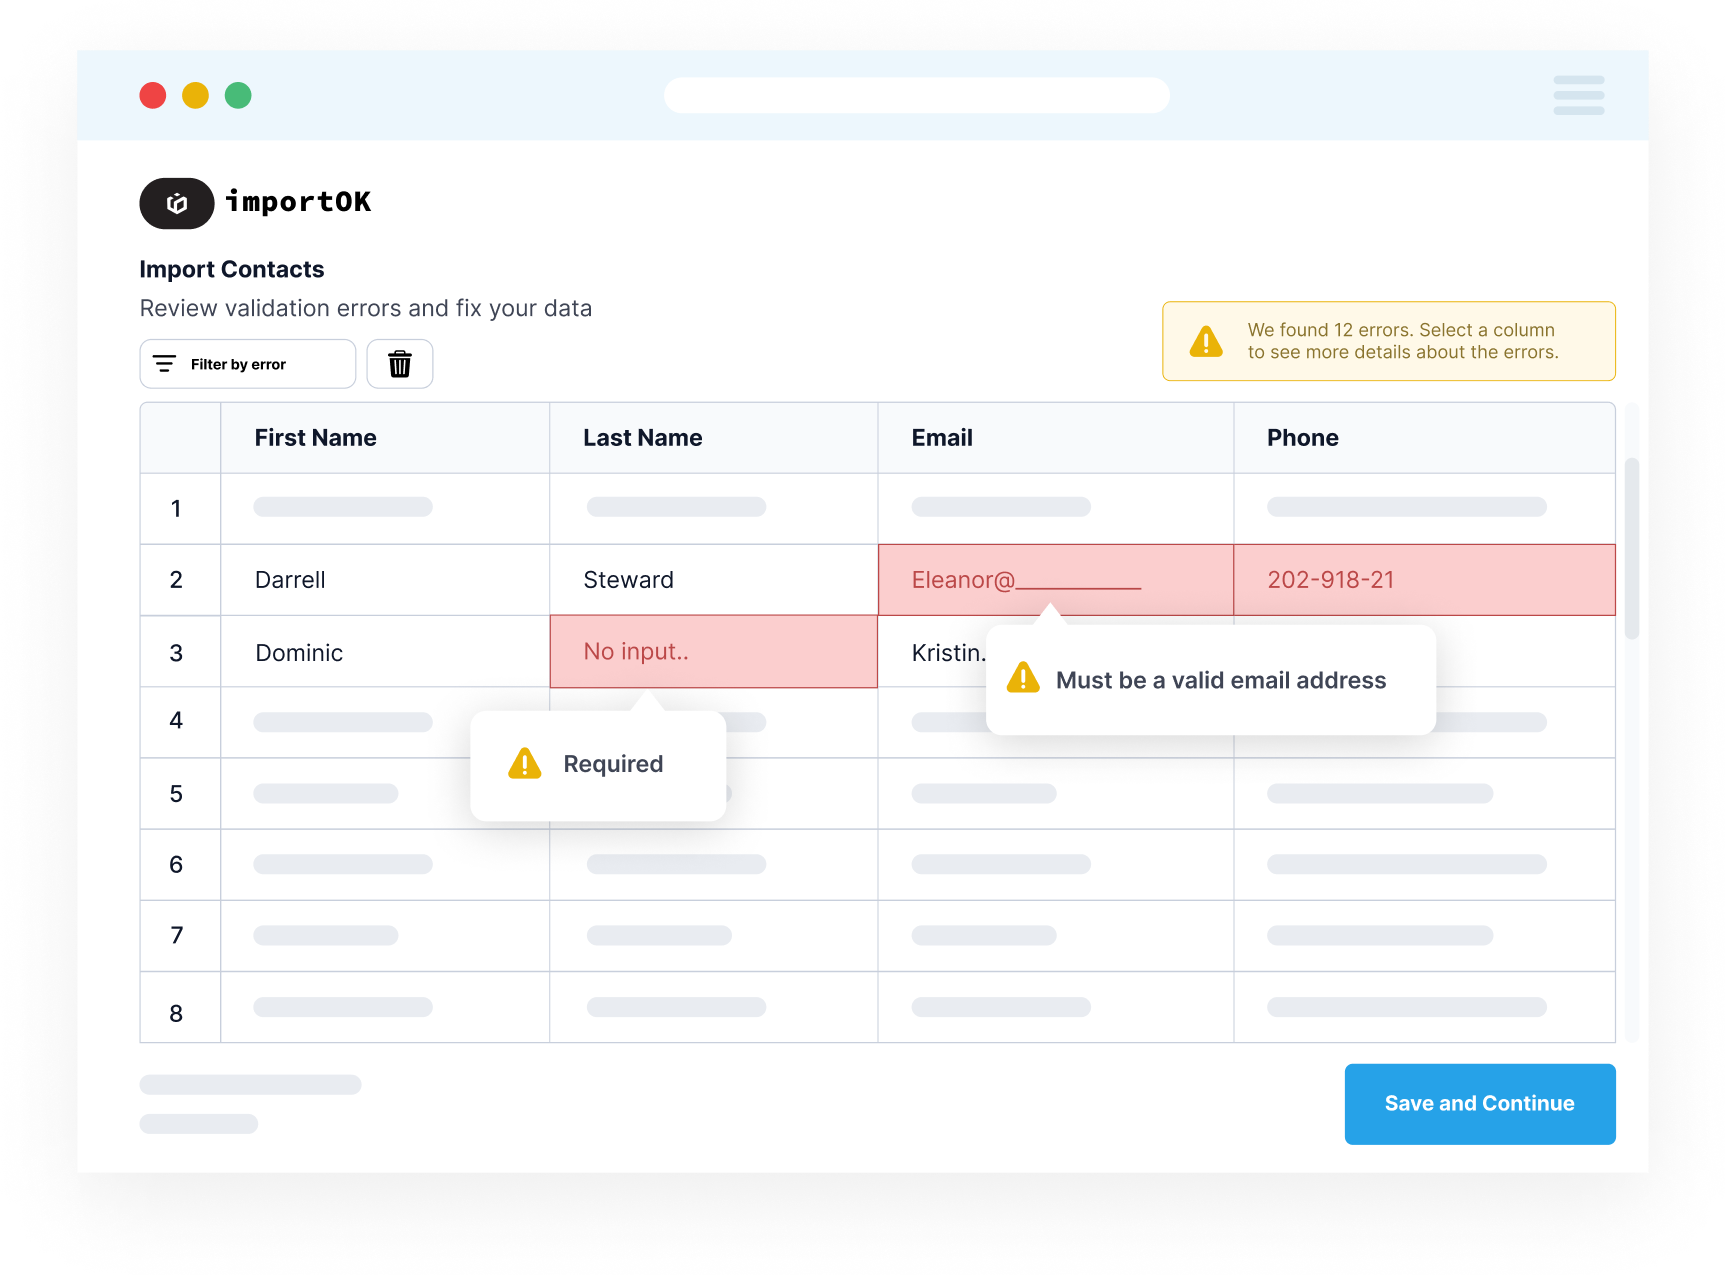Click the Import Contacts heading
Screen dimensions: 1725x1275
(232, 269)
